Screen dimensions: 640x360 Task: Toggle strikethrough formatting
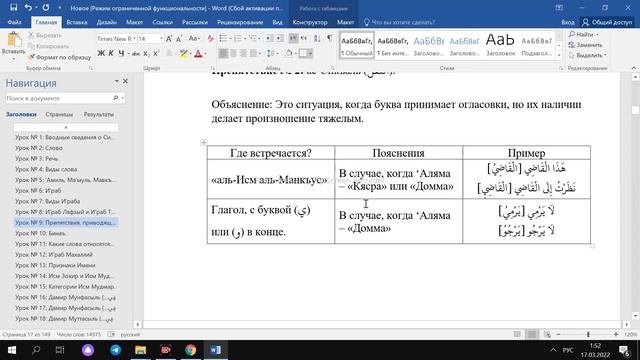click(136, 53)
